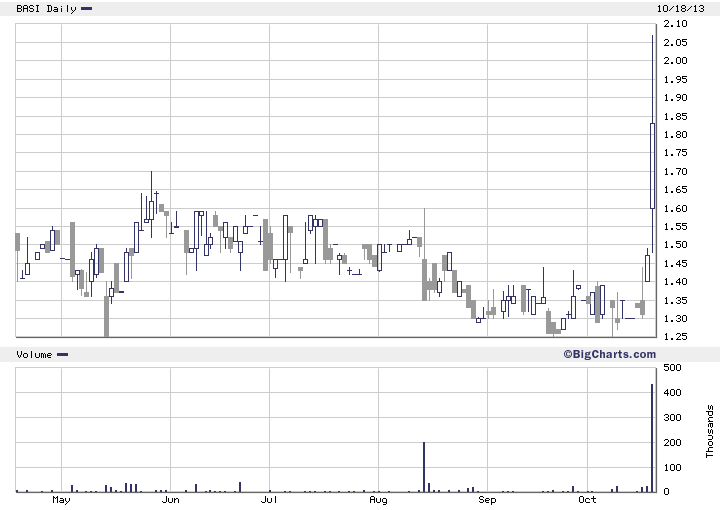Screen dimensions: 720x510
Task: Click the Jul month label
Action: click(x=269, y=499)
